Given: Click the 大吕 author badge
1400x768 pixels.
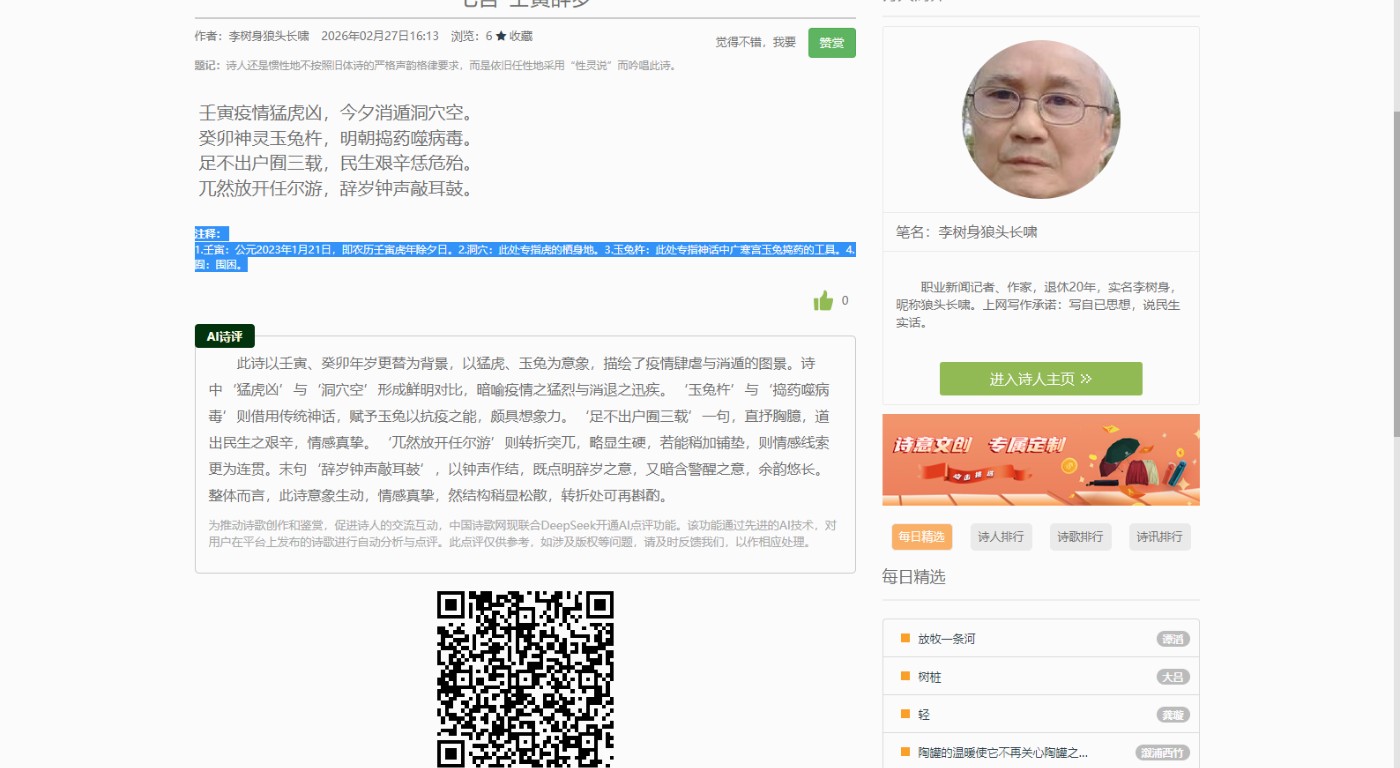Looking at the screenshot, I should point(1172,677).
